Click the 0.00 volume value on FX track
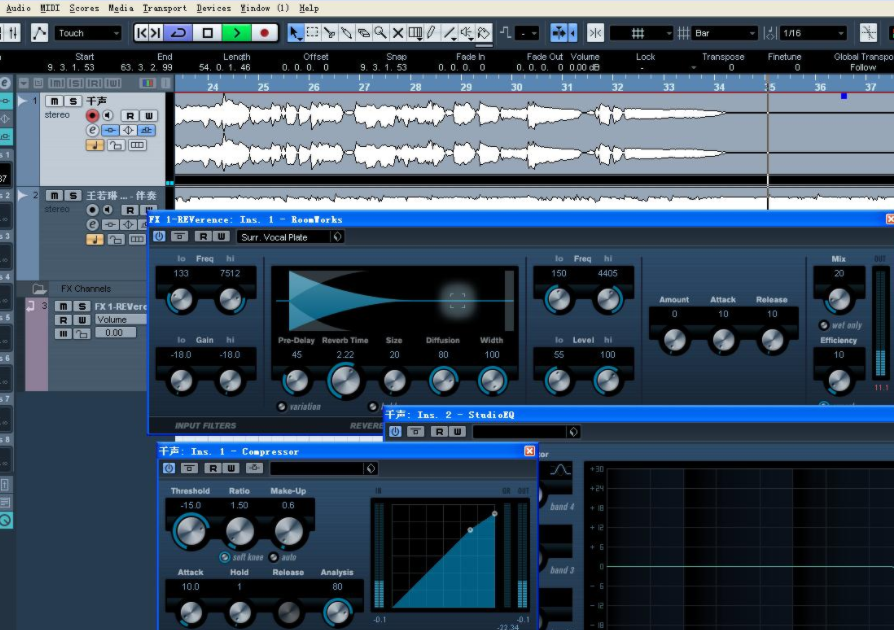This screenshot has height=630, width=894. coord(115,333)
